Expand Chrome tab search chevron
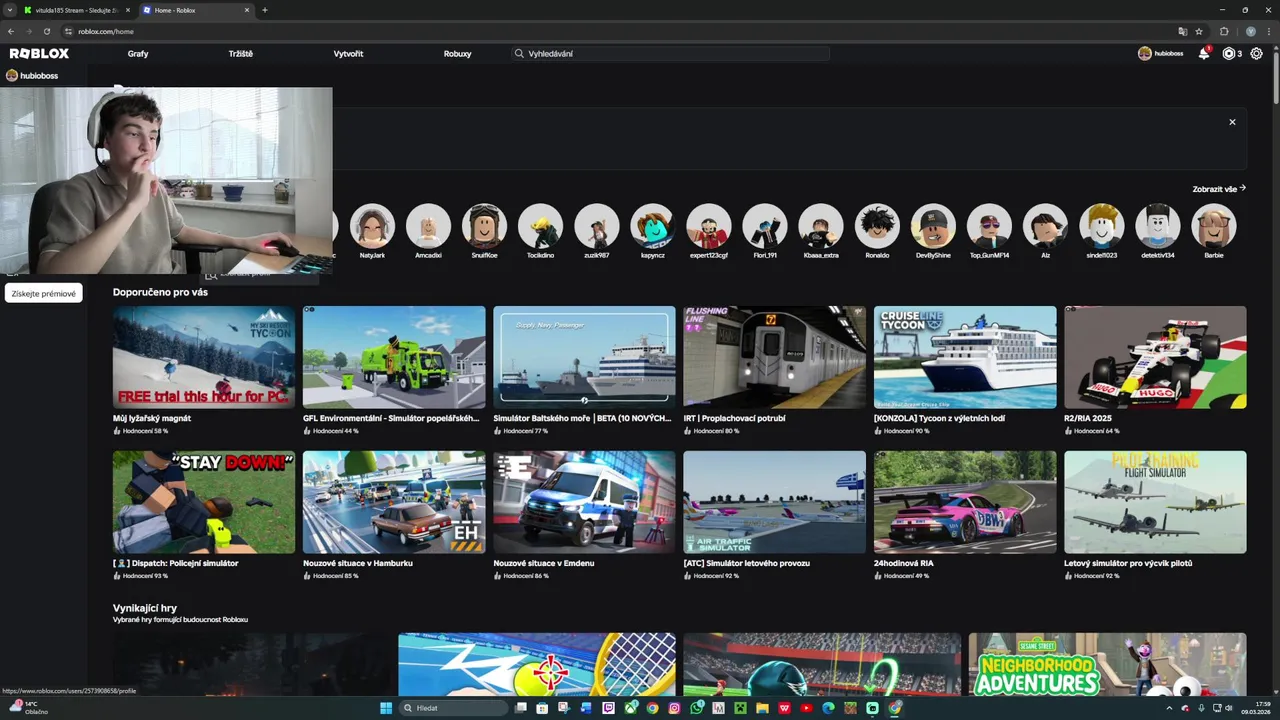 coord(10,10)
